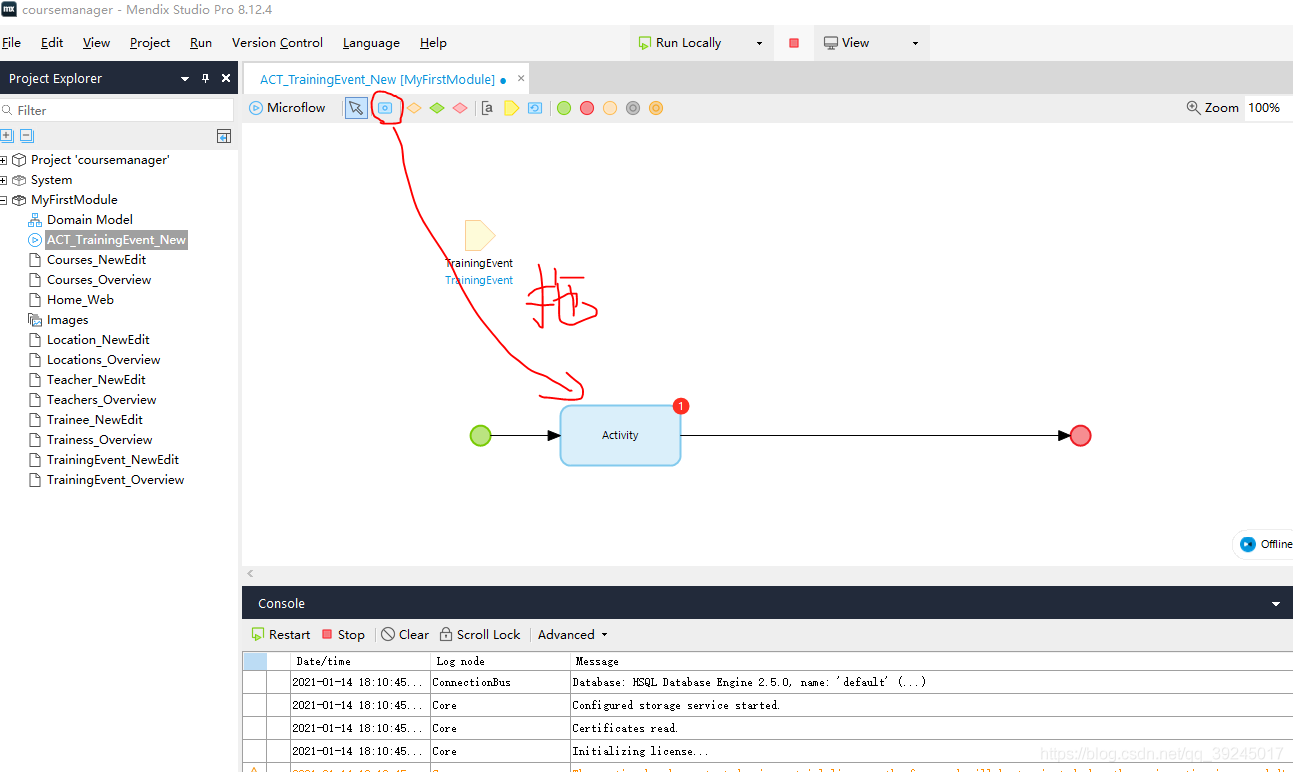The width and height of the screenshot is (1293, 772).
Task: Select the Activity tool in microflow toolbar
Action: tap(385, 108)
